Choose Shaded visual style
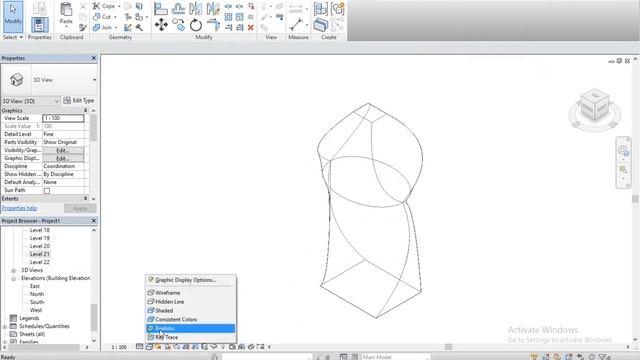Image resolution: width=640 pixels, height=360 pixels. tap(191, 311)
